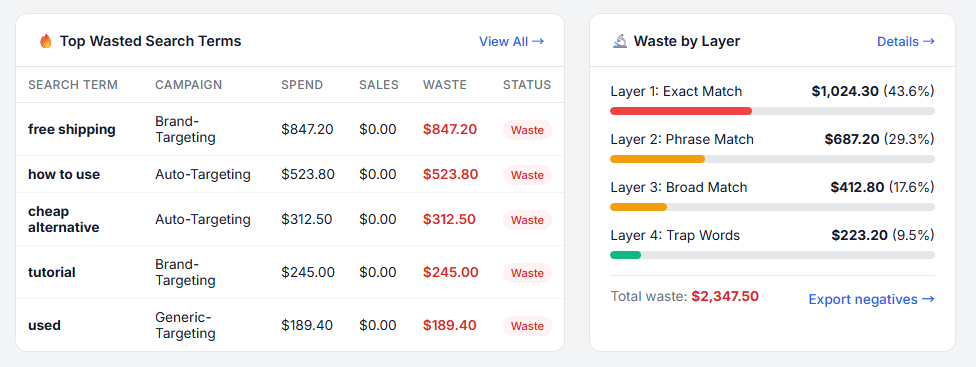Click the $412.80 (17.6%) value
The width and height of the screenshot is (976, 367).
[883, 187]
